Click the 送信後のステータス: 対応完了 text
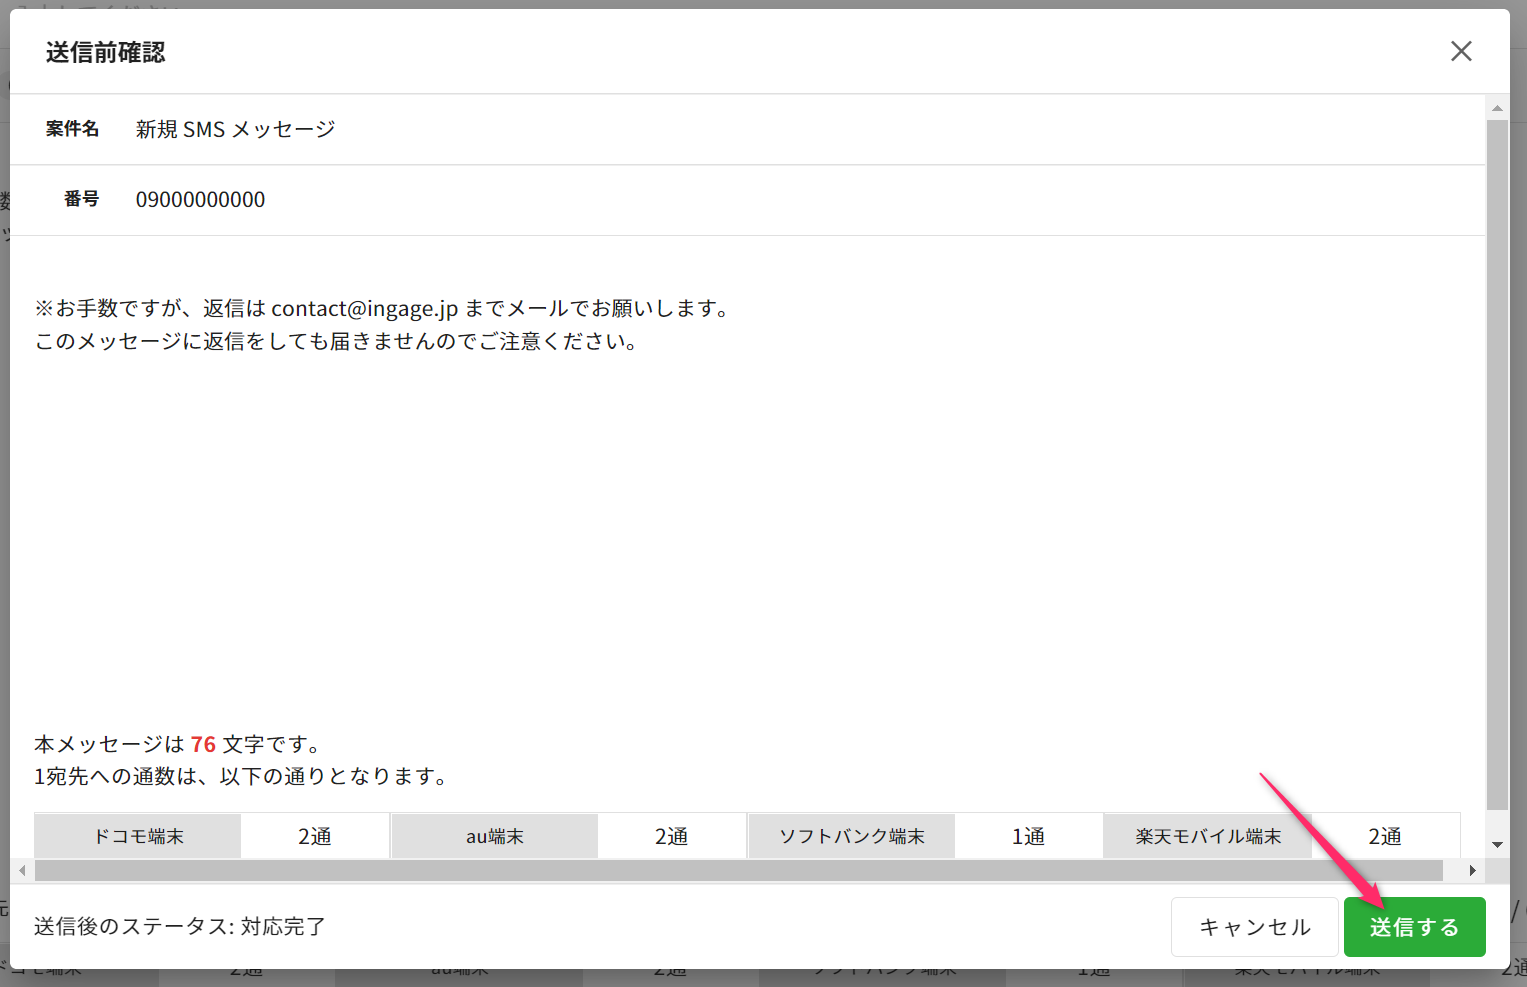The image size is (1527, 987). coord(180,926)
